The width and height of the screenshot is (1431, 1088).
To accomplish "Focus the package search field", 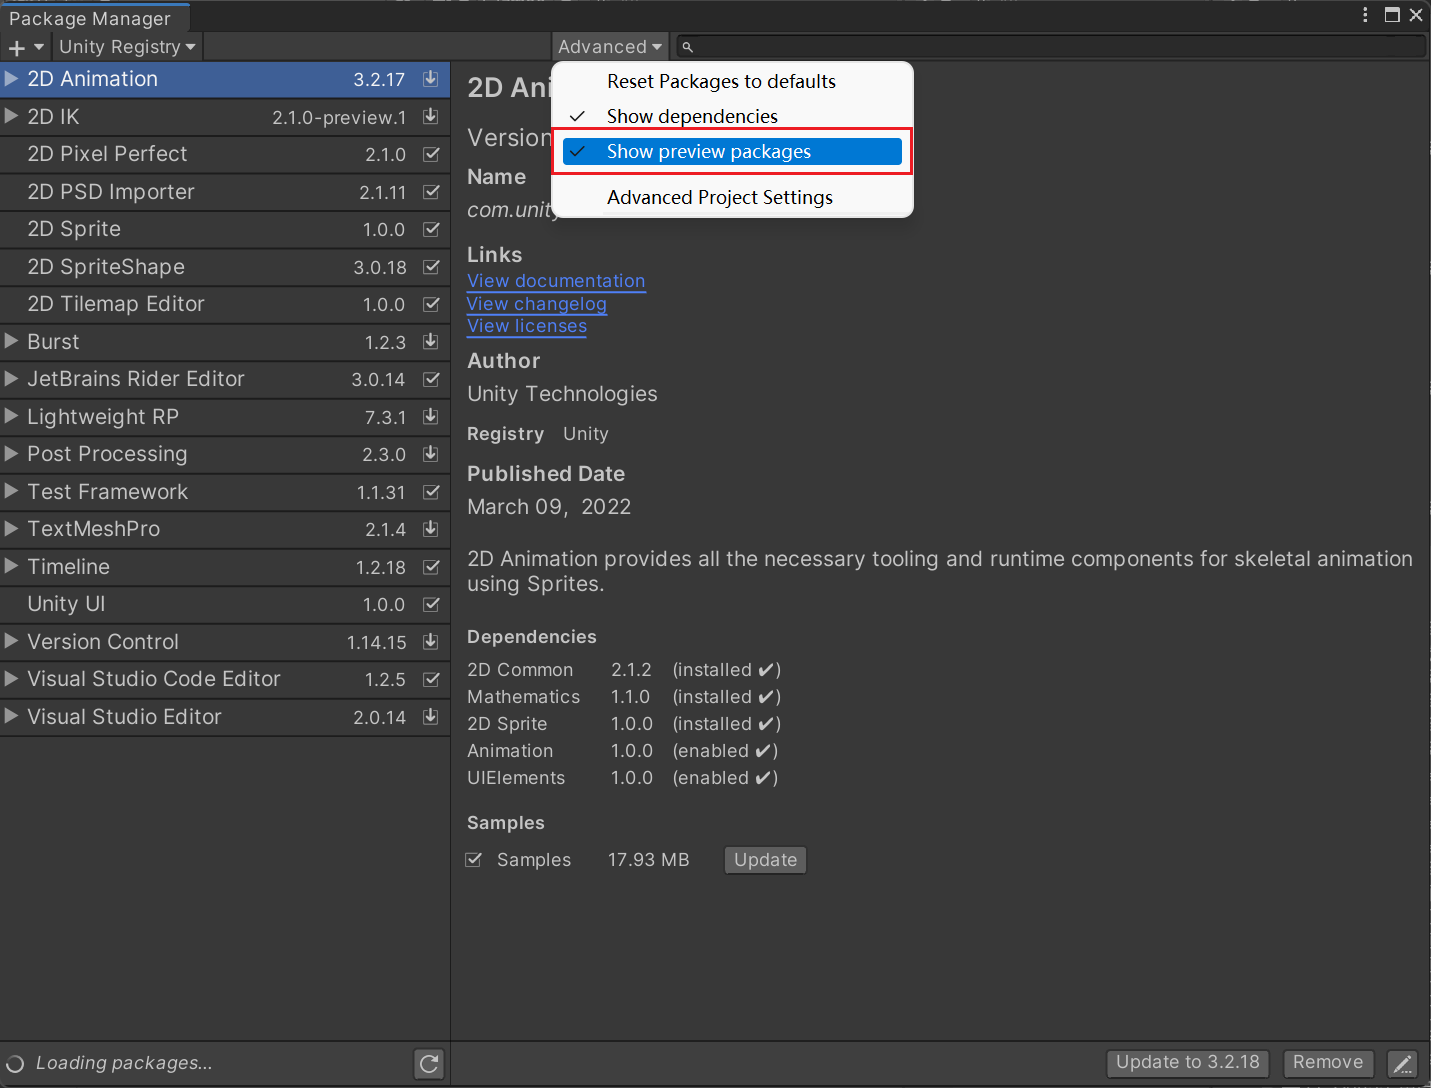I will click(1050, 47).
